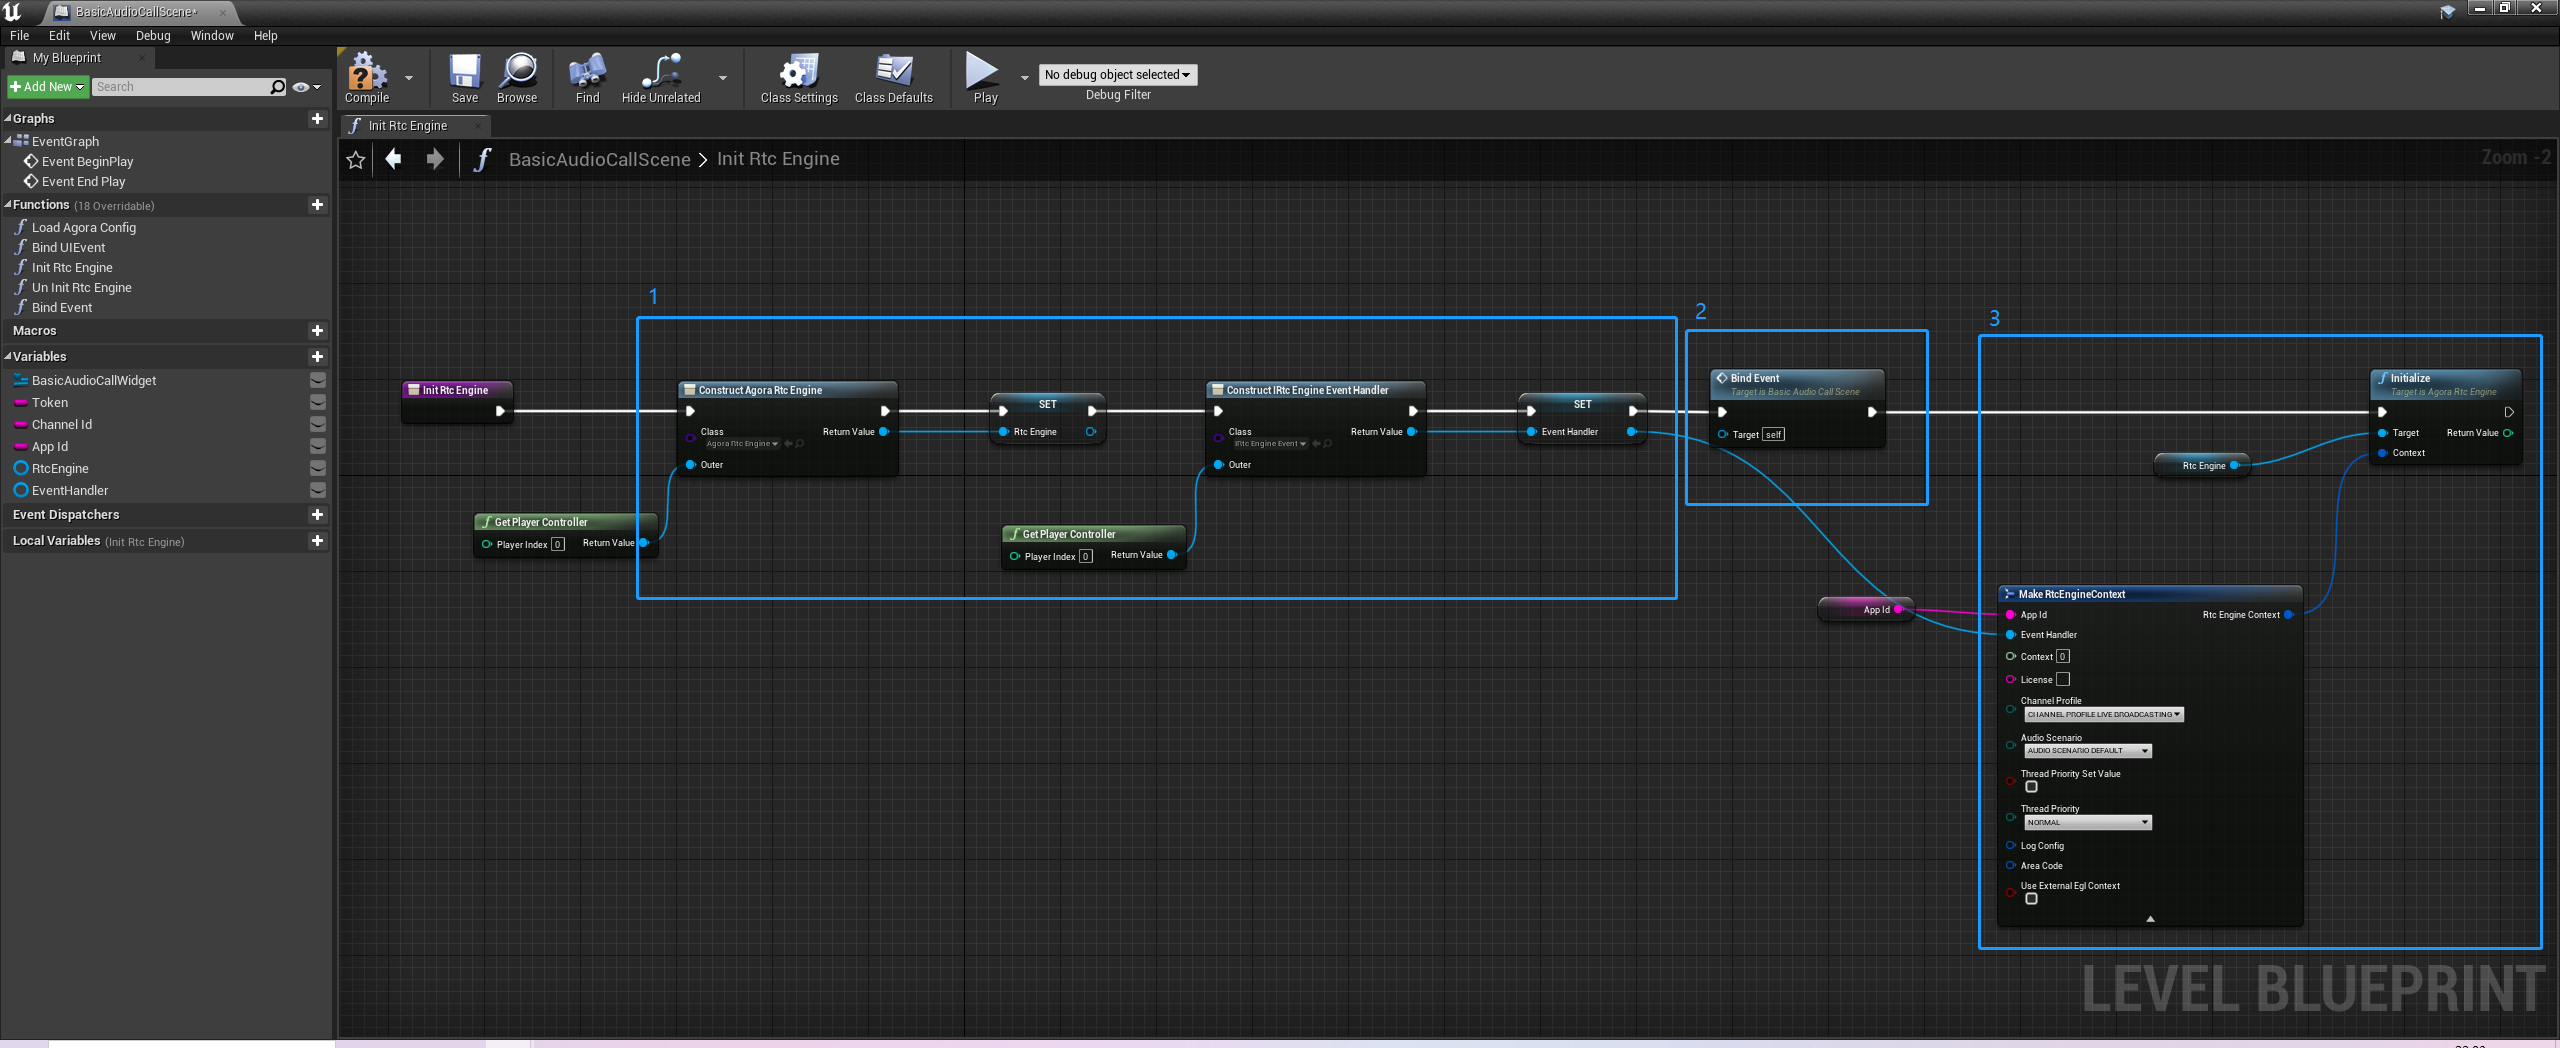The width and height of the screenshot is (2560, 1048).
Task: Toggle BasicAudioCallWidget variable visibility eye
Action: (318, 380)
